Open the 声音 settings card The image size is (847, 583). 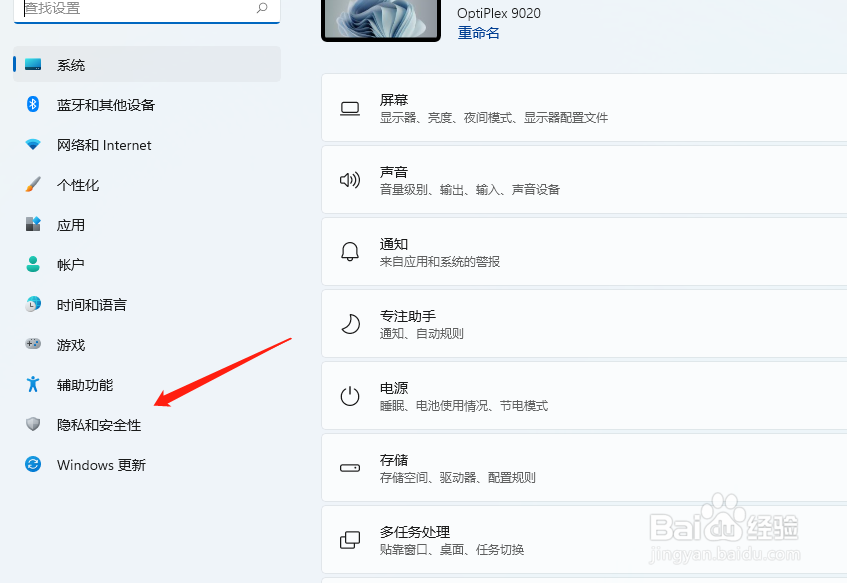(584, 179)
